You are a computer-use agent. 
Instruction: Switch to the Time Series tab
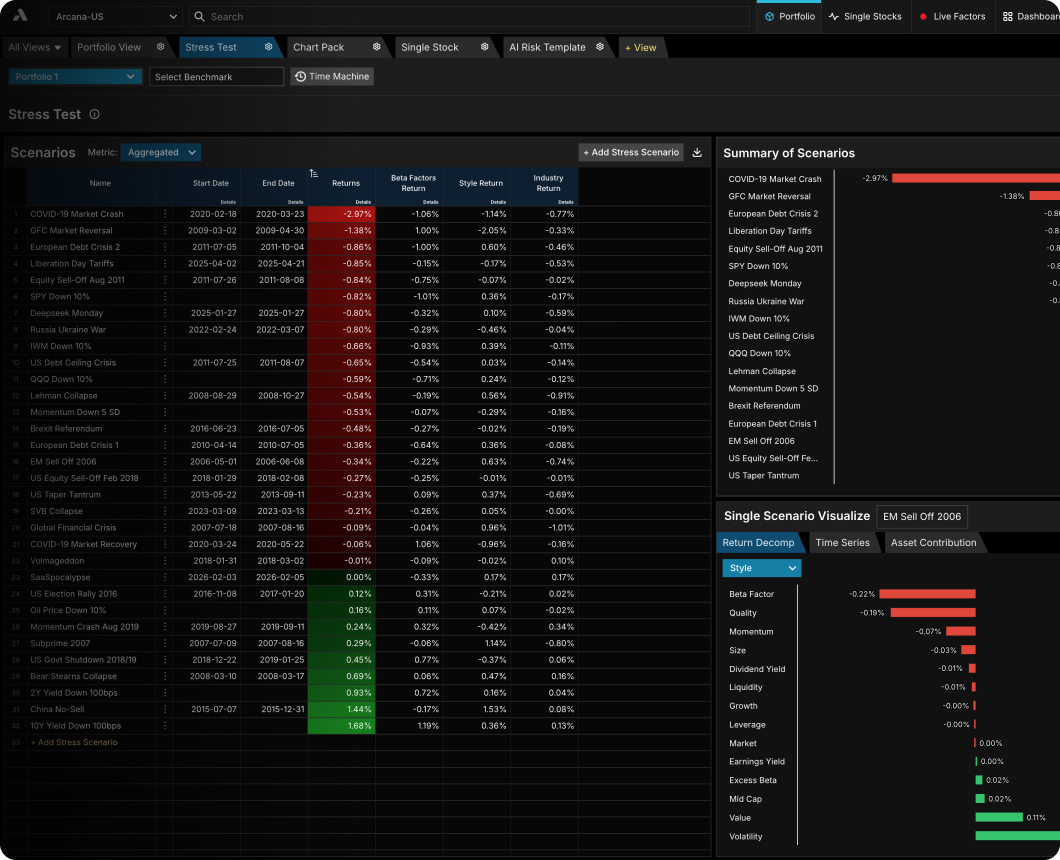[842, 542]
